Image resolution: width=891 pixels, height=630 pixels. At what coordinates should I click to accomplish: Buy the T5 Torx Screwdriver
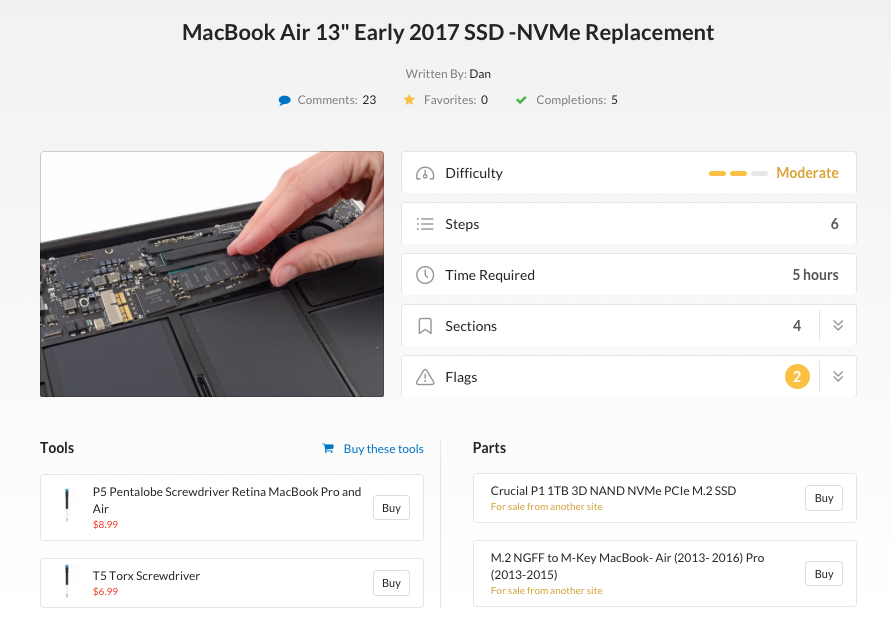coord(392,583)
